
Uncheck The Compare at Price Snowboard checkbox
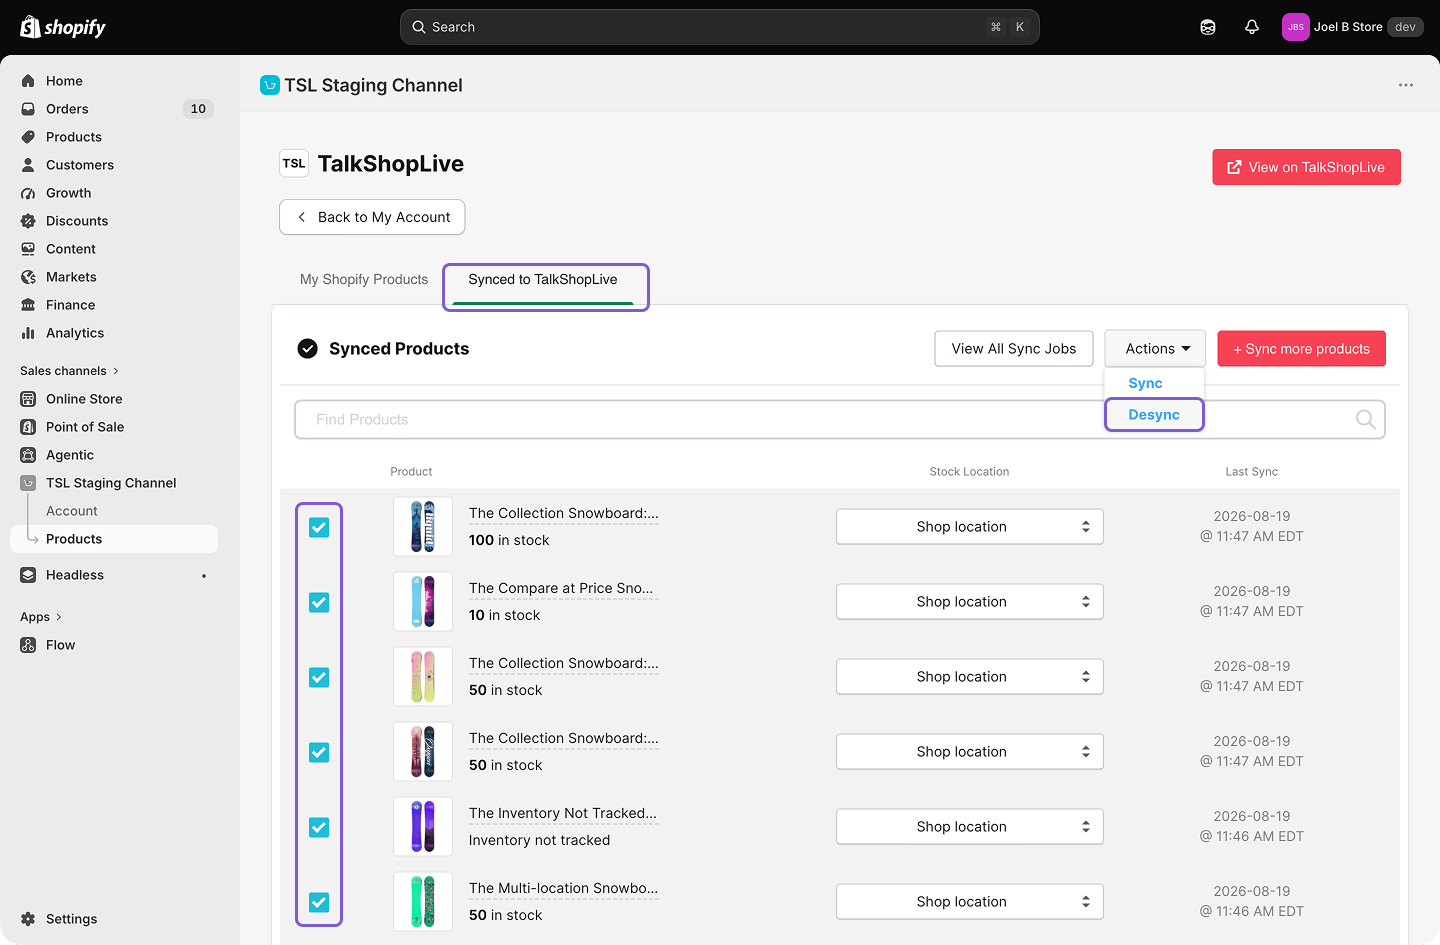pos(319,602)
